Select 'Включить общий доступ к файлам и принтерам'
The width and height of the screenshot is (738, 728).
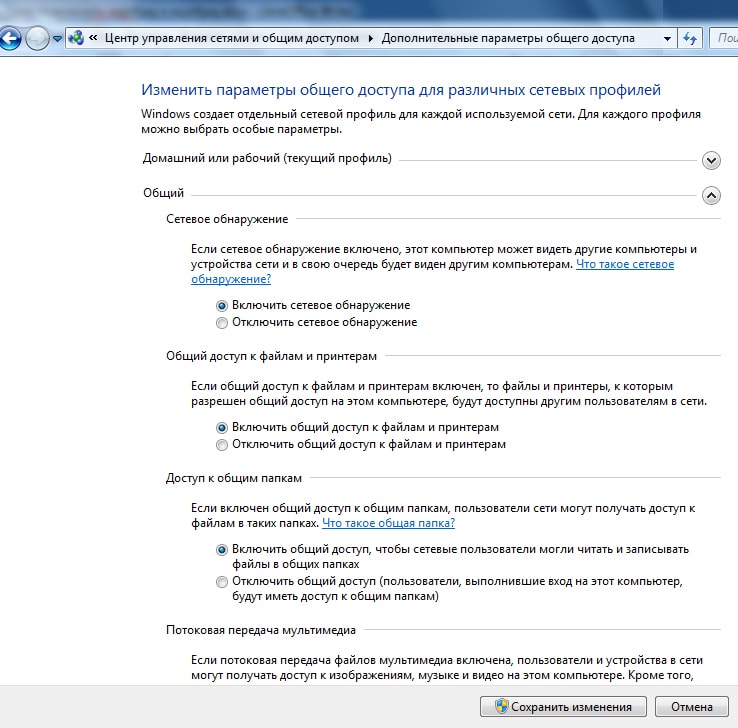point(222,428)
